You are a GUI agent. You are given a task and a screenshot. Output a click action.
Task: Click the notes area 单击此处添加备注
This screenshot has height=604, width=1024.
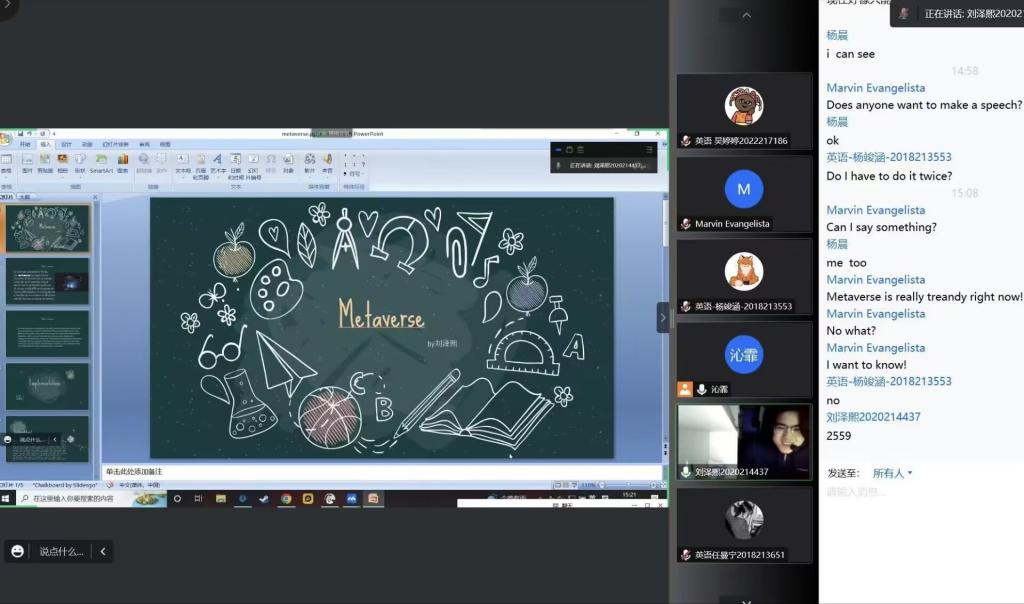coord(380,471)
